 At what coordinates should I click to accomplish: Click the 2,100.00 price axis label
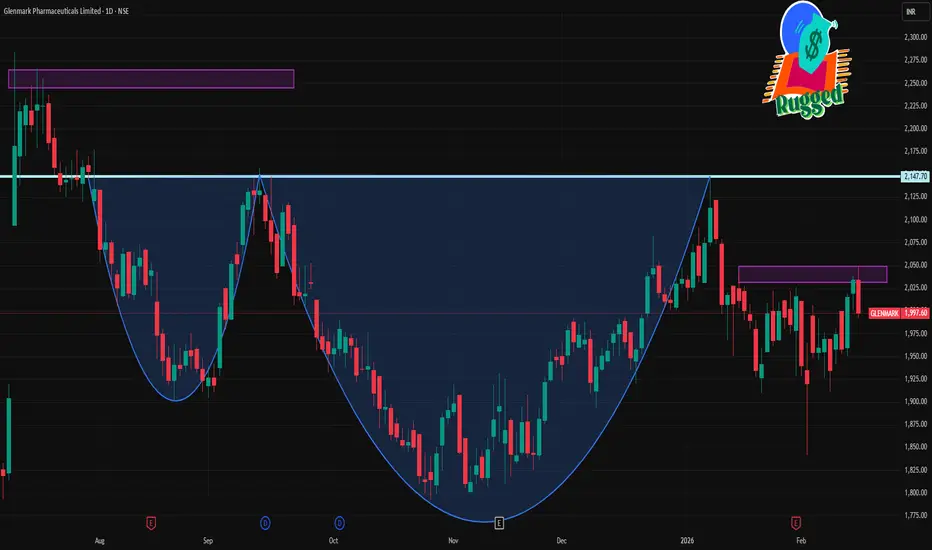pos(915,220)
